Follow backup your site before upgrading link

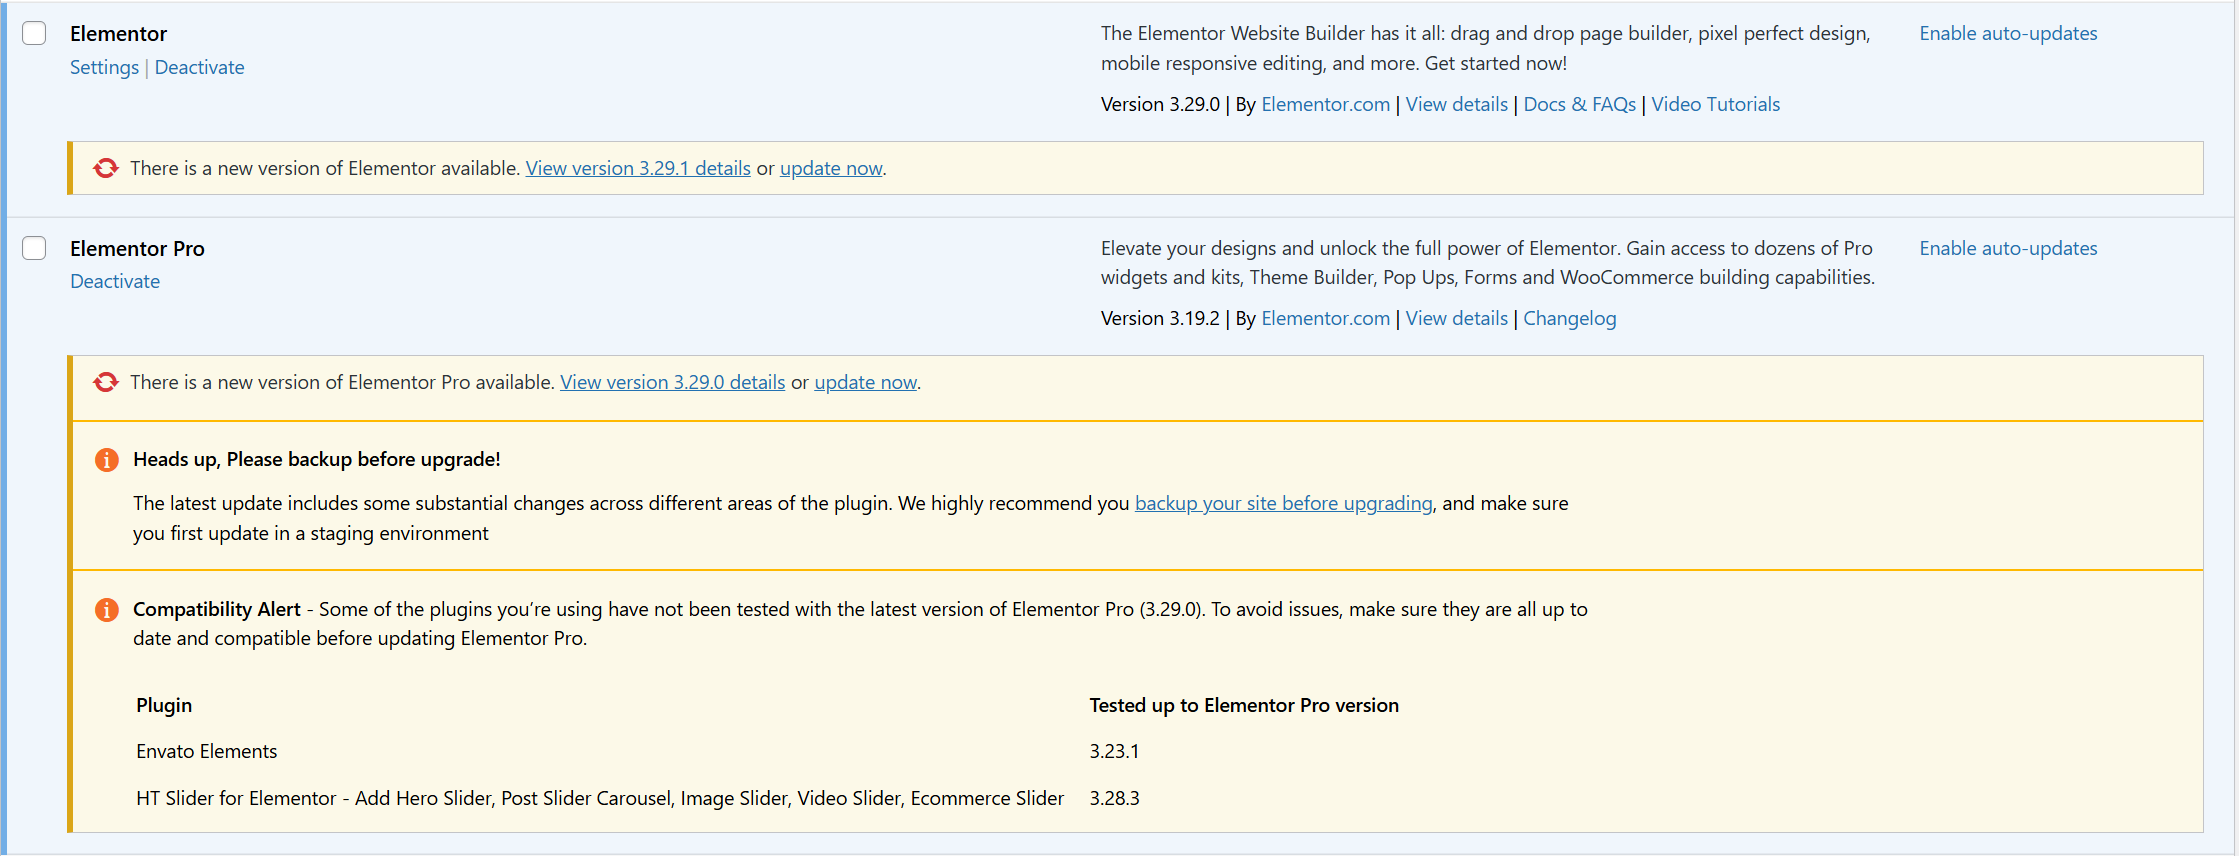(x=1283, y=503)
